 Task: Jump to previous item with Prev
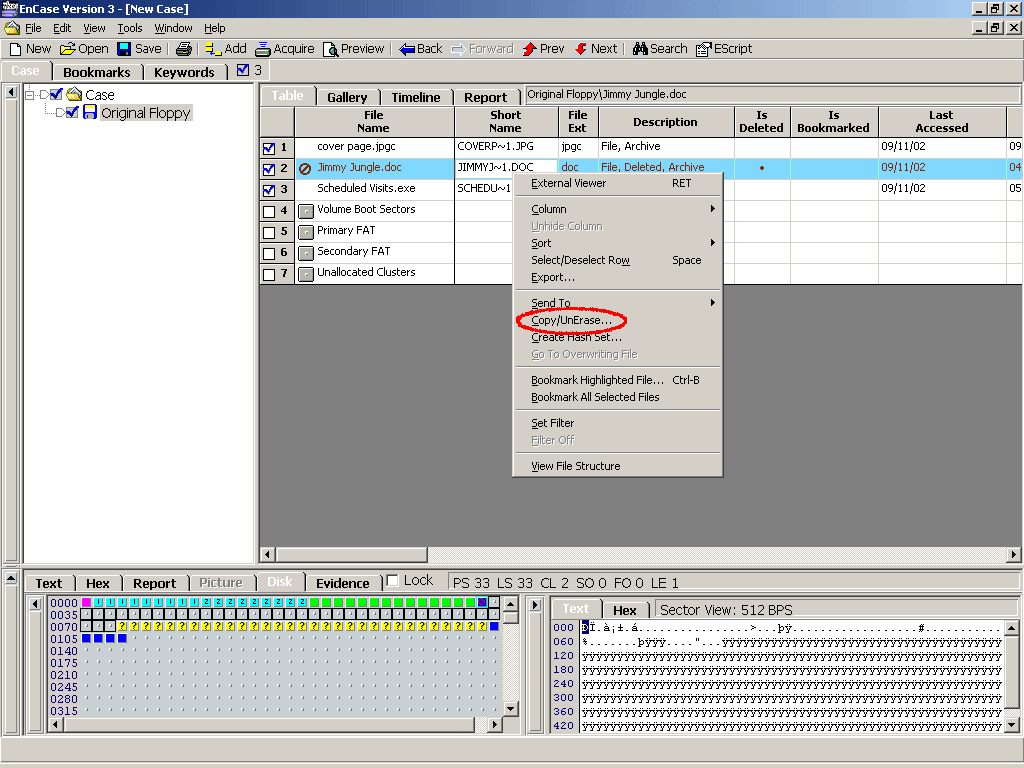530,49
